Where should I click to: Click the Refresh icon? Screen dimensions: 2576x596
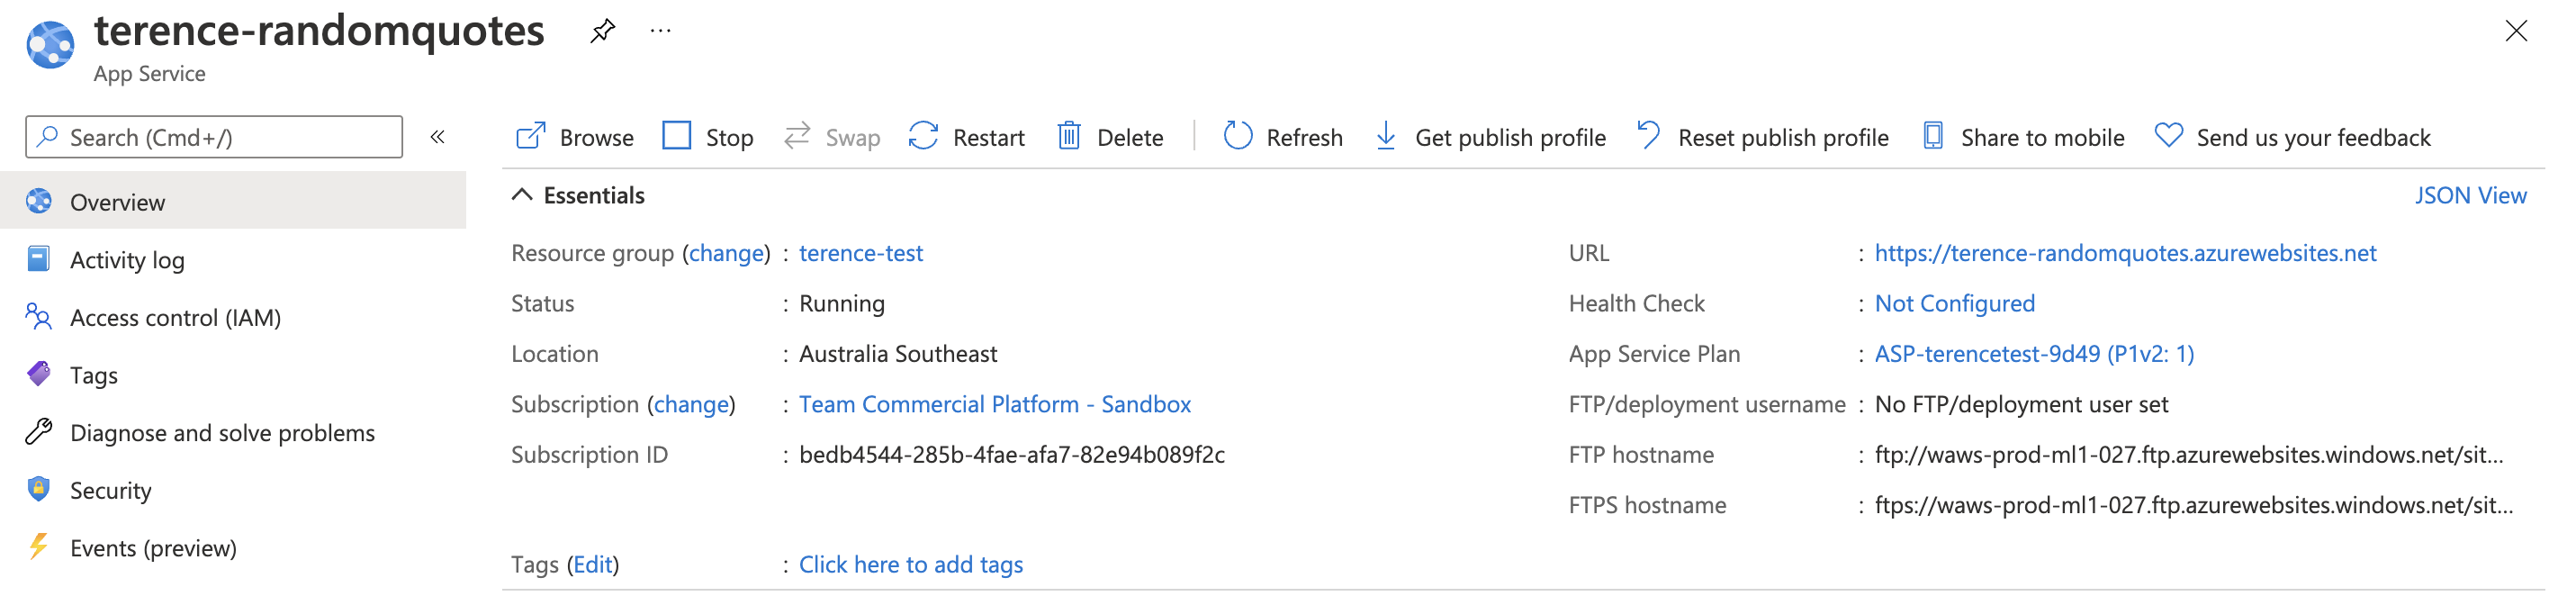(x=1238, y=136)
